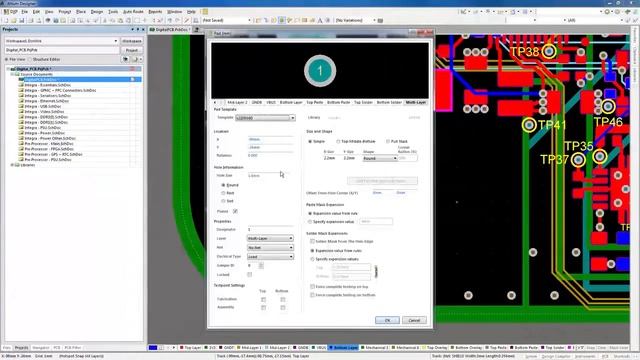
Task: Click the TP38 test point pad on PCB
Action: coord(549,51)
